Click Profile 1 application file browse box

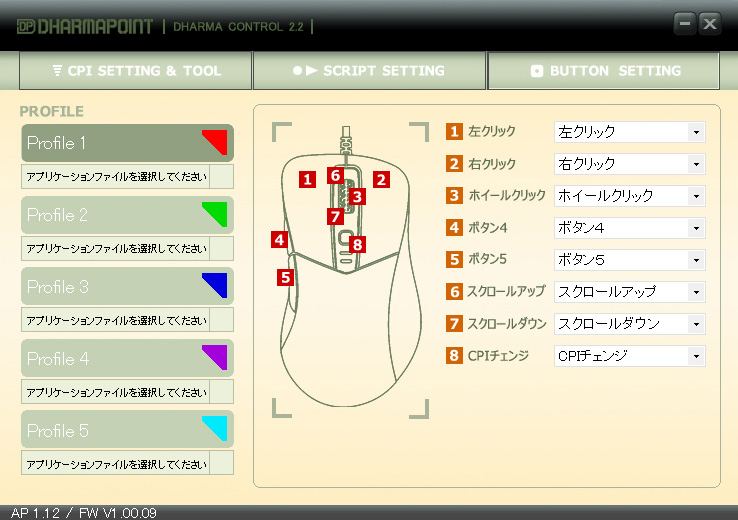click(x=222, y=177)
